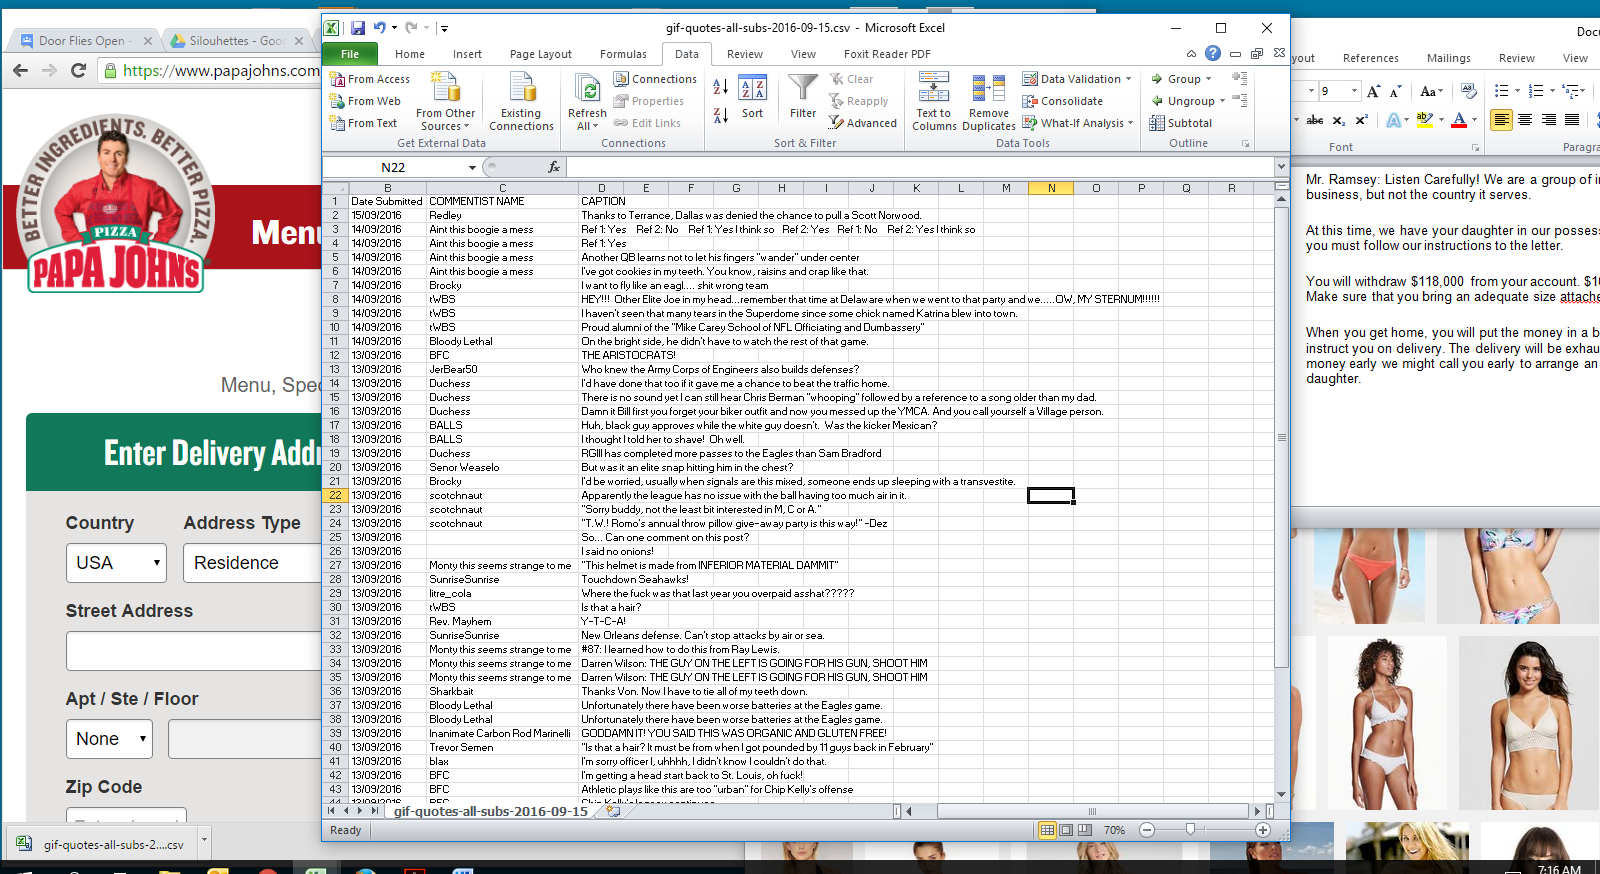The image size is (1600, 874).
Task: Open the Country USA dropdown
Action: tap(116, 563)
